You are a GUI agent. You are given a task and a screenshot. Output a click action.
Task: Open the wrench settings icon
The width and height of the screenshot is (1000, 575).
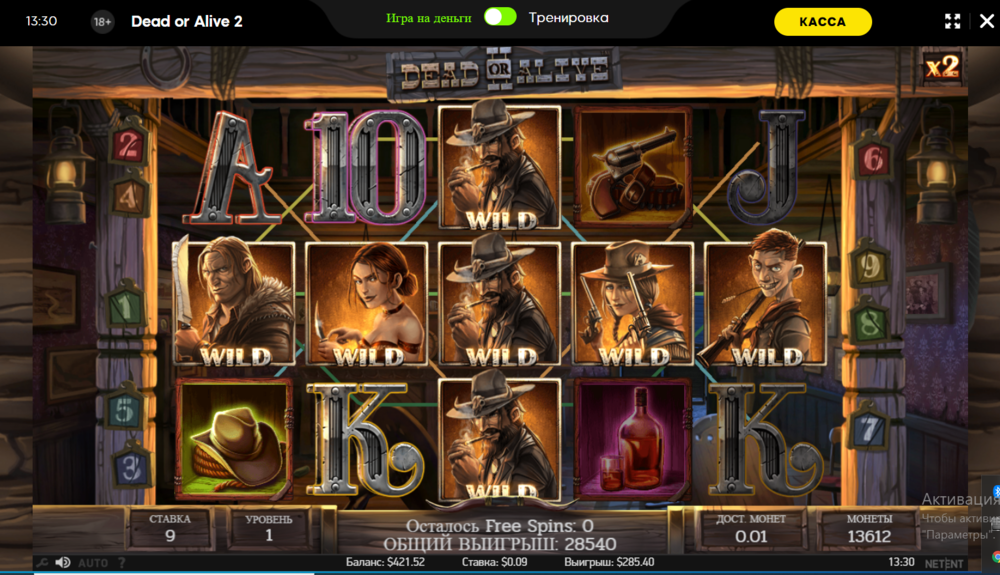point(42,562)
